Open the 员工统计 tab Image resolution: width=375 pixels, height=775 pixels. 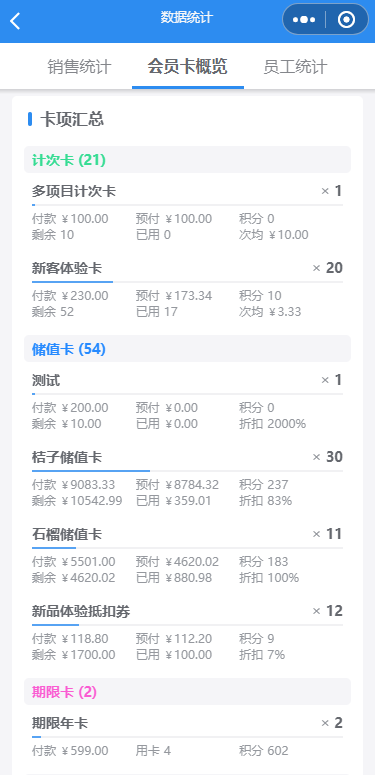tap(295, 67)
